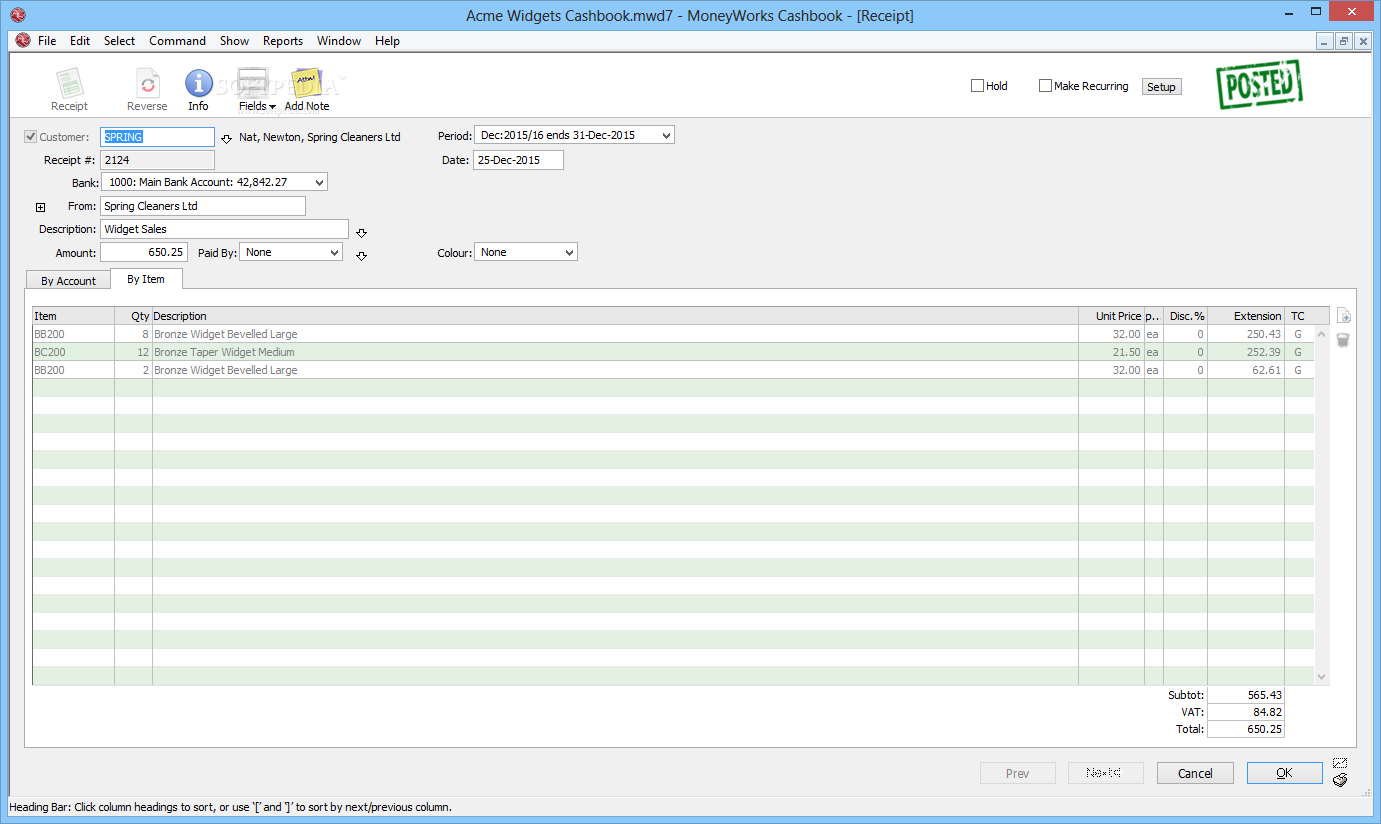Image resolution: width=1381 pixels, height=824 pixels.
Task: Sort by the TC column header
Action: coord(1298,316)
